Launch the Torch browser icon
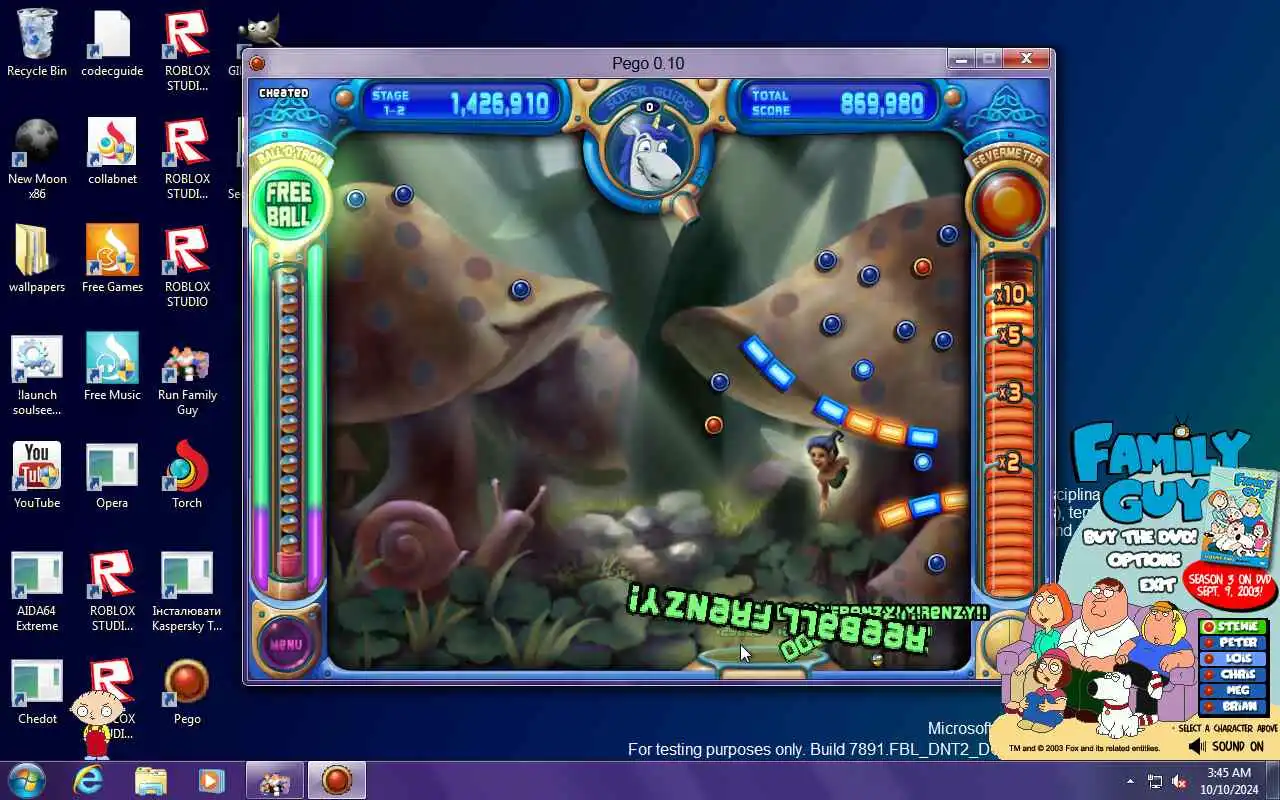The width and height of the screenshot is (1280, 800). tap(187, 475)
